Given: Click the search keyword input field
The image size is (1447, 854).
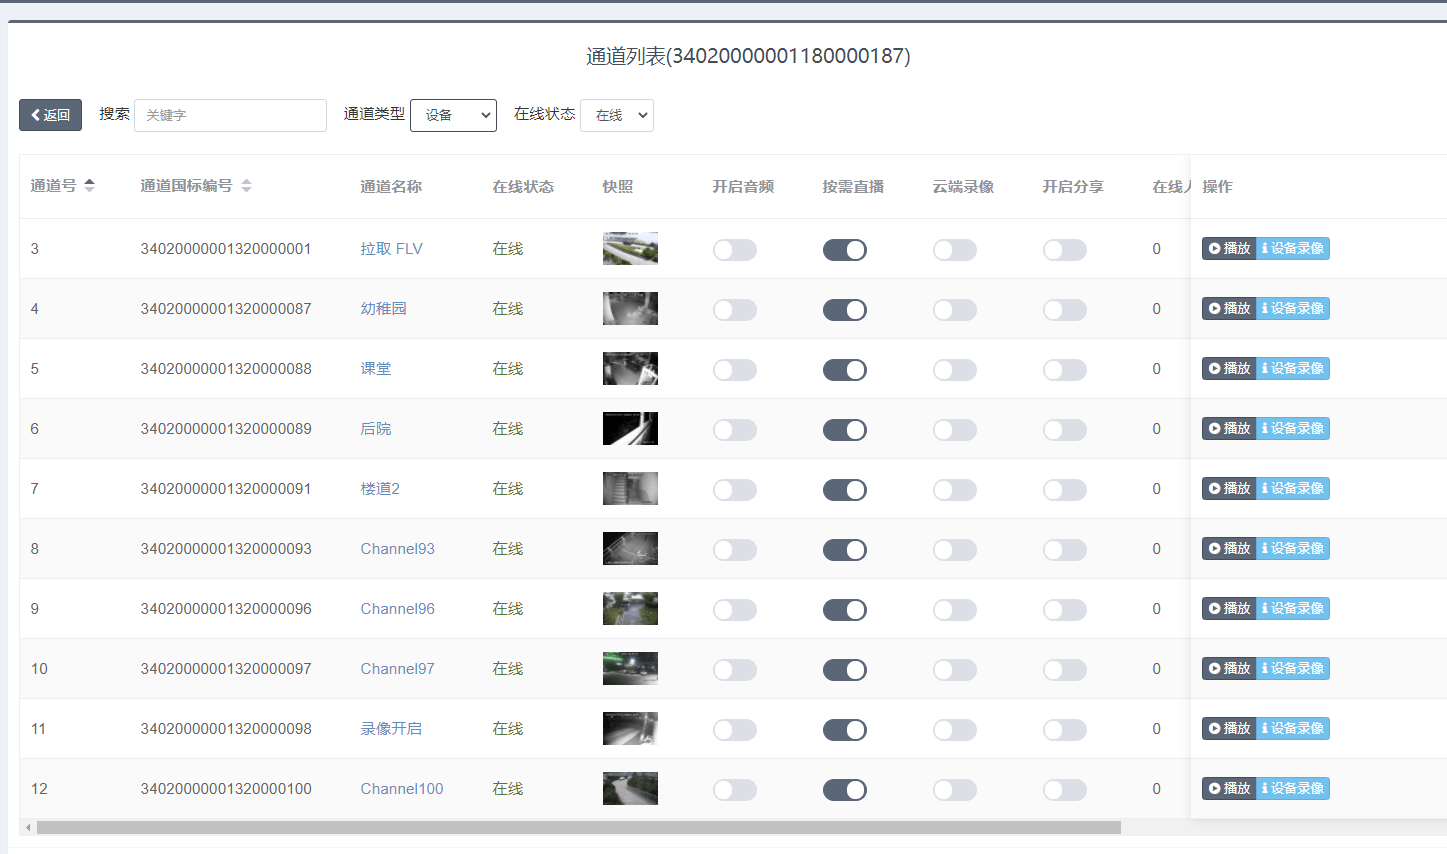Looking at the screenshot, I should click(230, 115).
